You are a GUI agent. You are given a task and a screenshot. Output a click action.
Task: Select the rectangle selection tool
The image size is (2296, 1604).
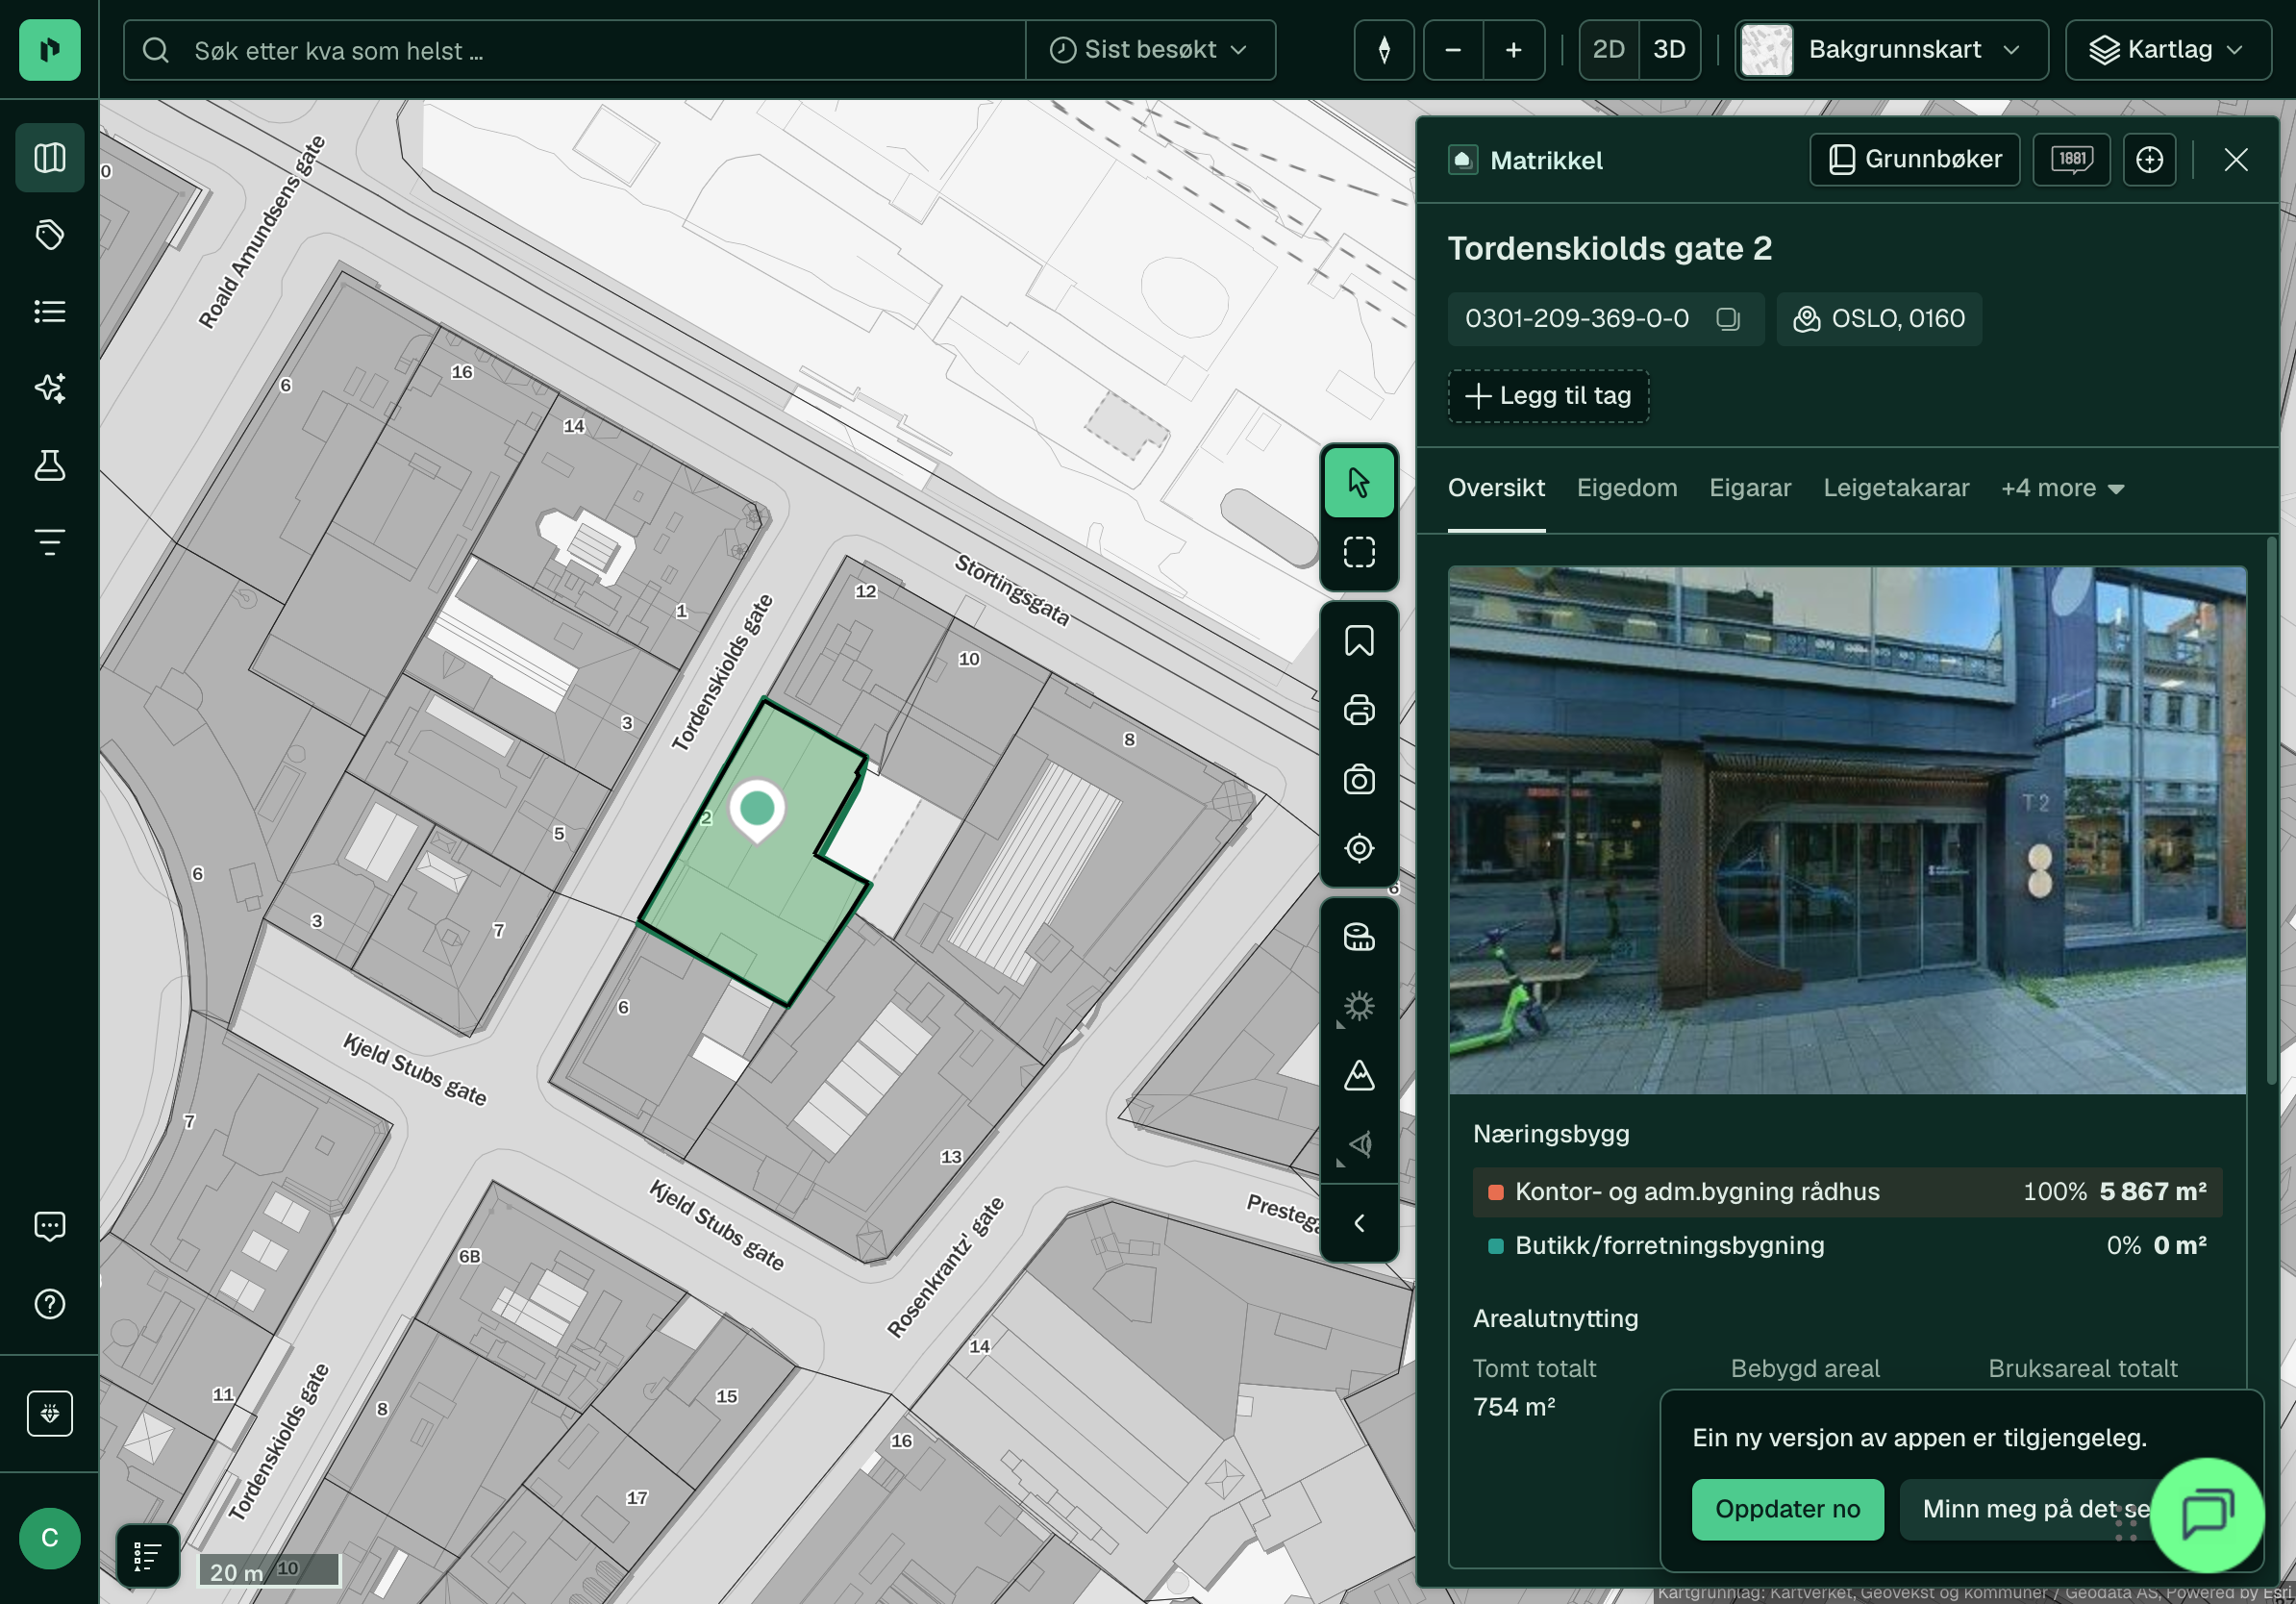coord(1359,552)
